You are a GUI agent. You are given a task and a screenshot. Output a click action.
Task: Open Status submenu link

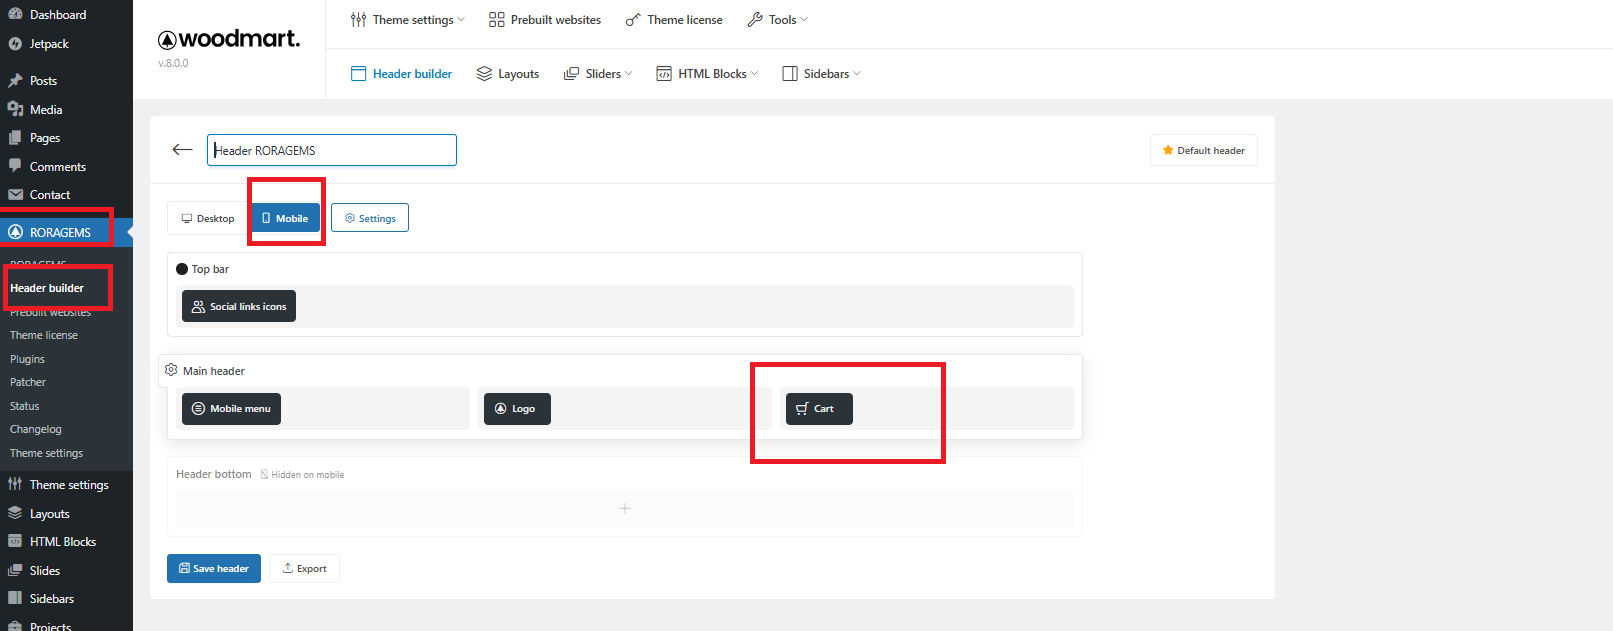tap(25, 406)
